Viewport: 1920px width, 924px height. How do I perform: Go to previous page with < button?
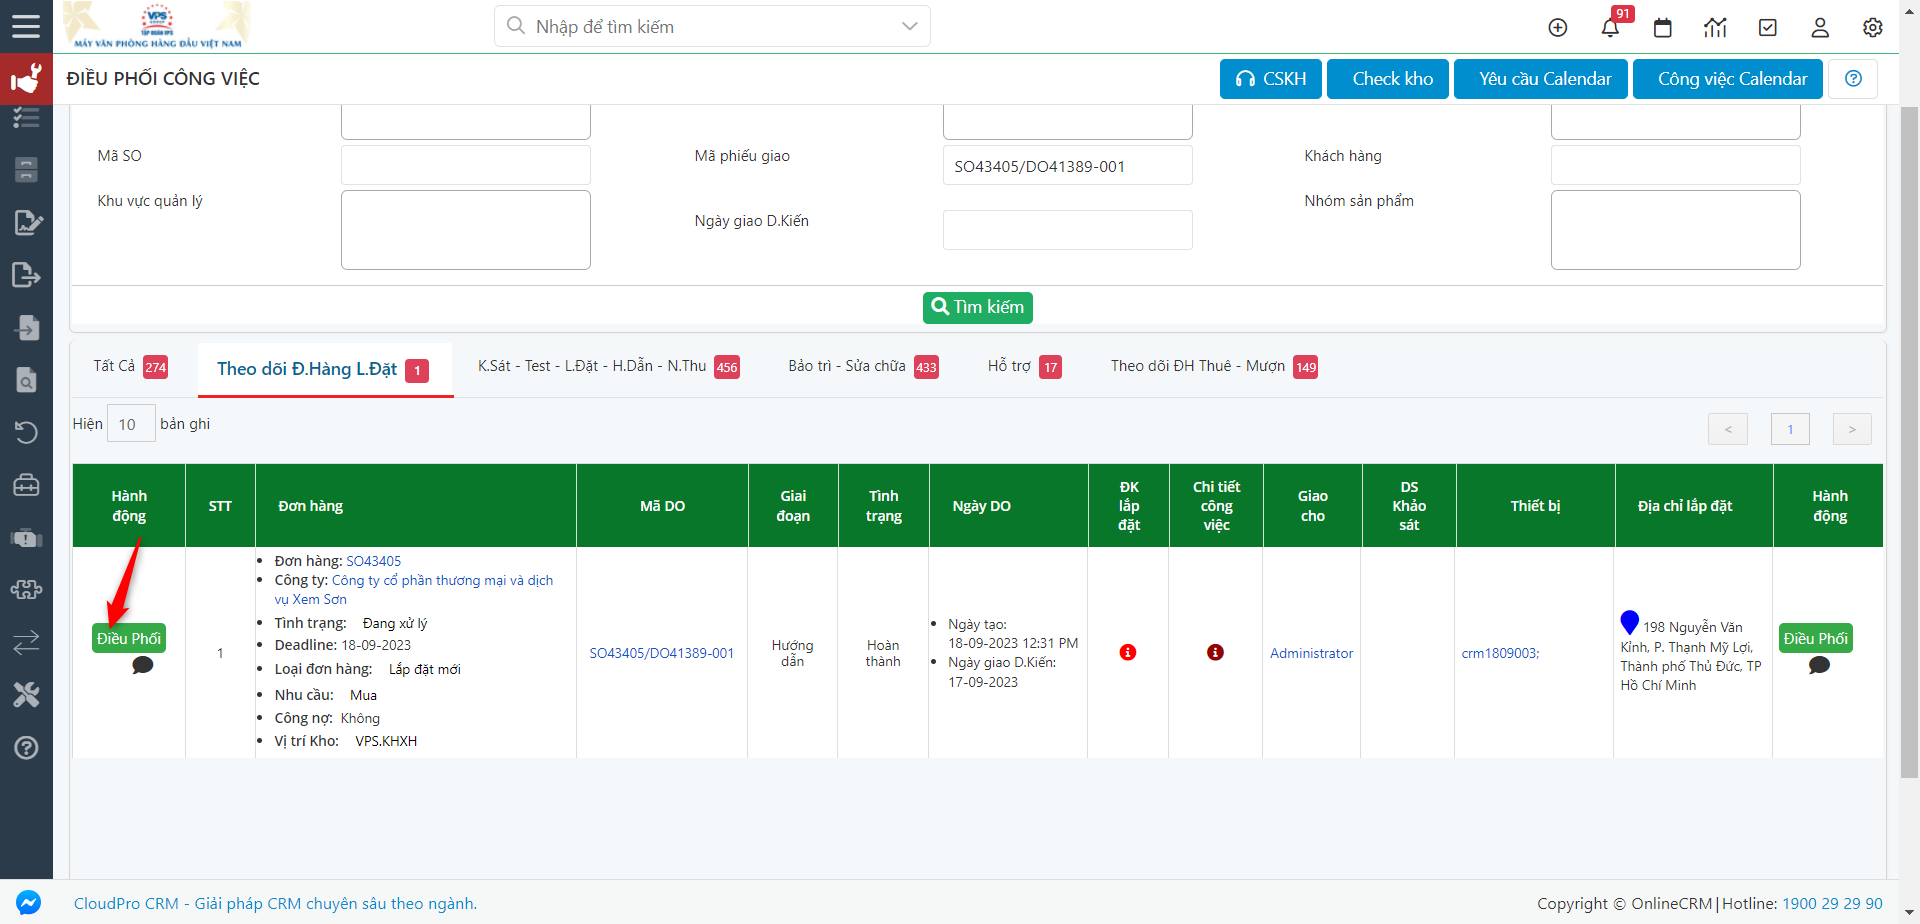point(1728,429)
